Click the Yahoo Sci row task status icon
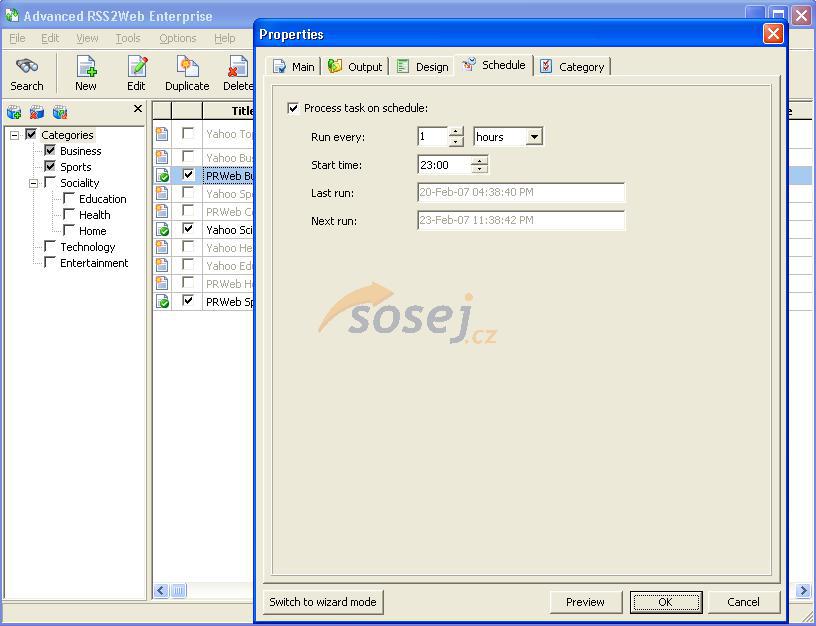This screenshot has width=816, height=626. click(162, 229)
